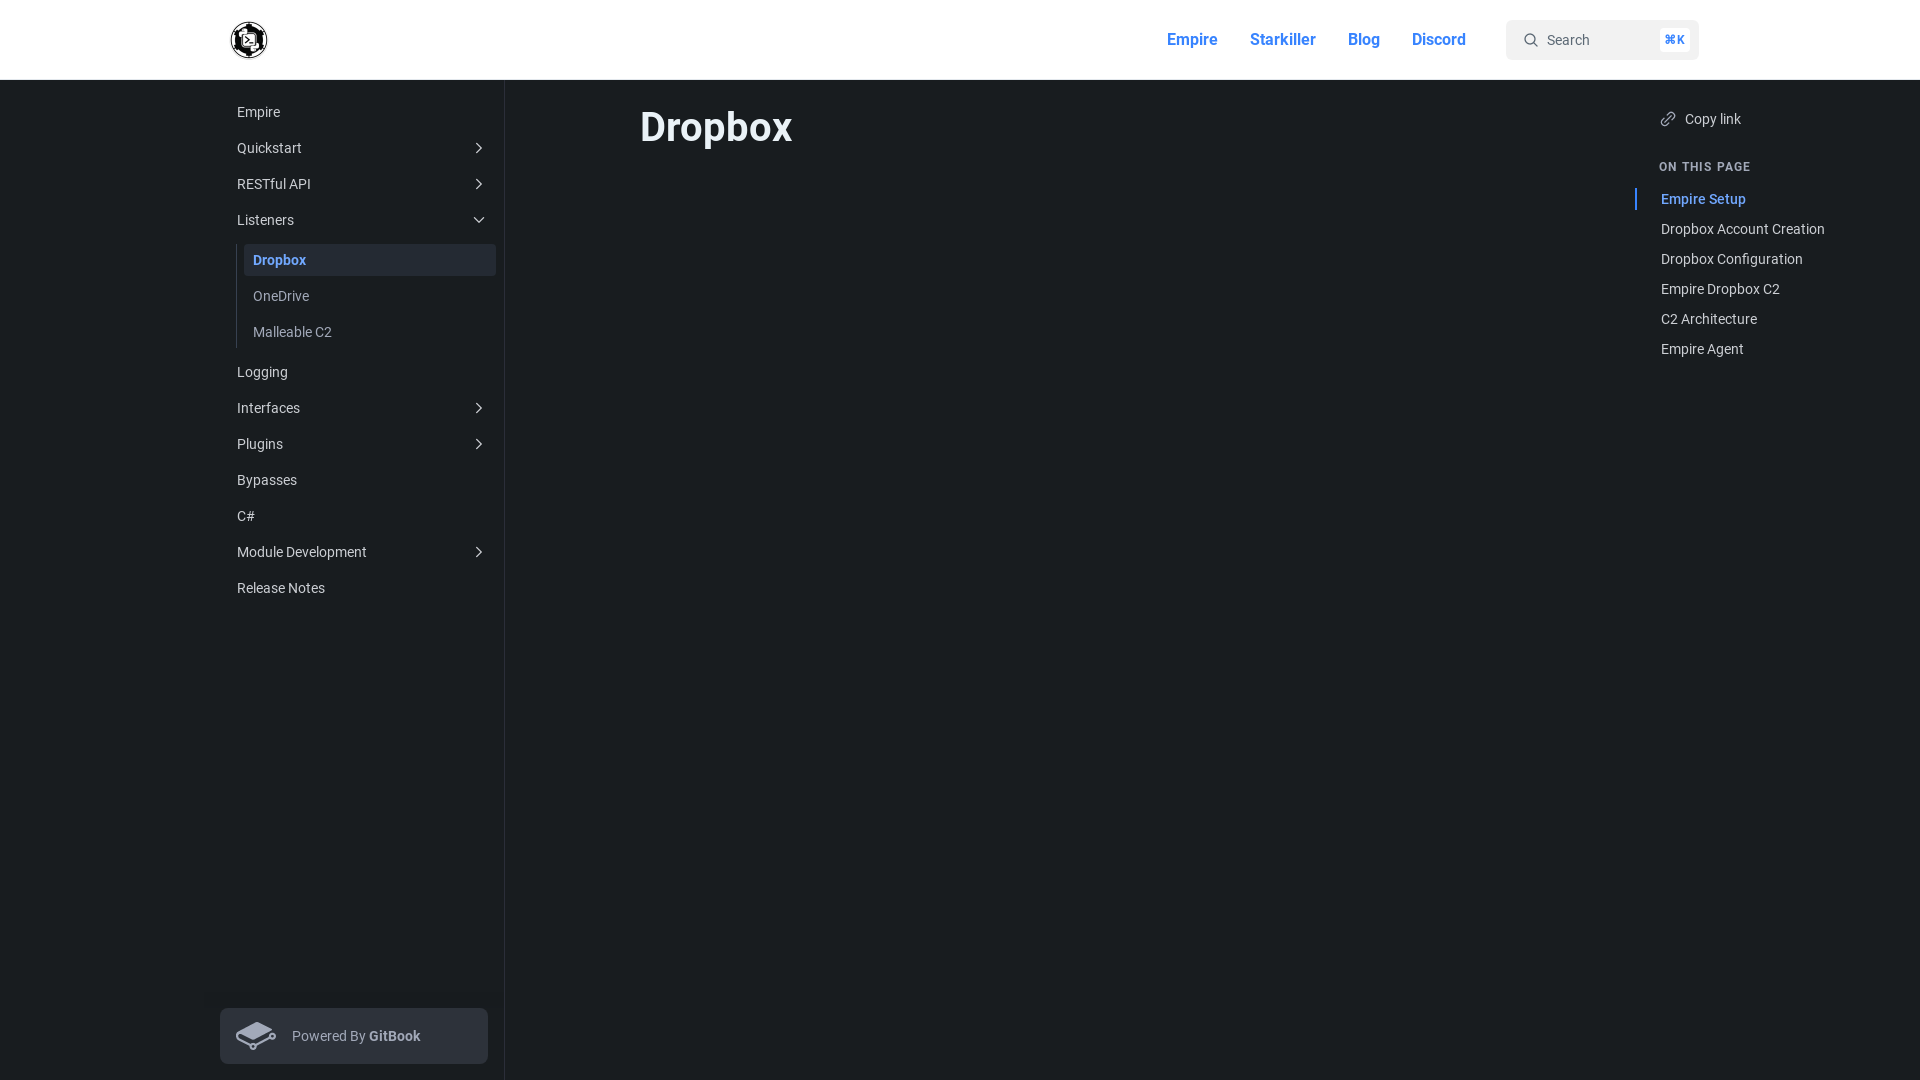
Task: Open the Quickstart sidebar page
Action: pyautogui.click(x=362, y=148)
